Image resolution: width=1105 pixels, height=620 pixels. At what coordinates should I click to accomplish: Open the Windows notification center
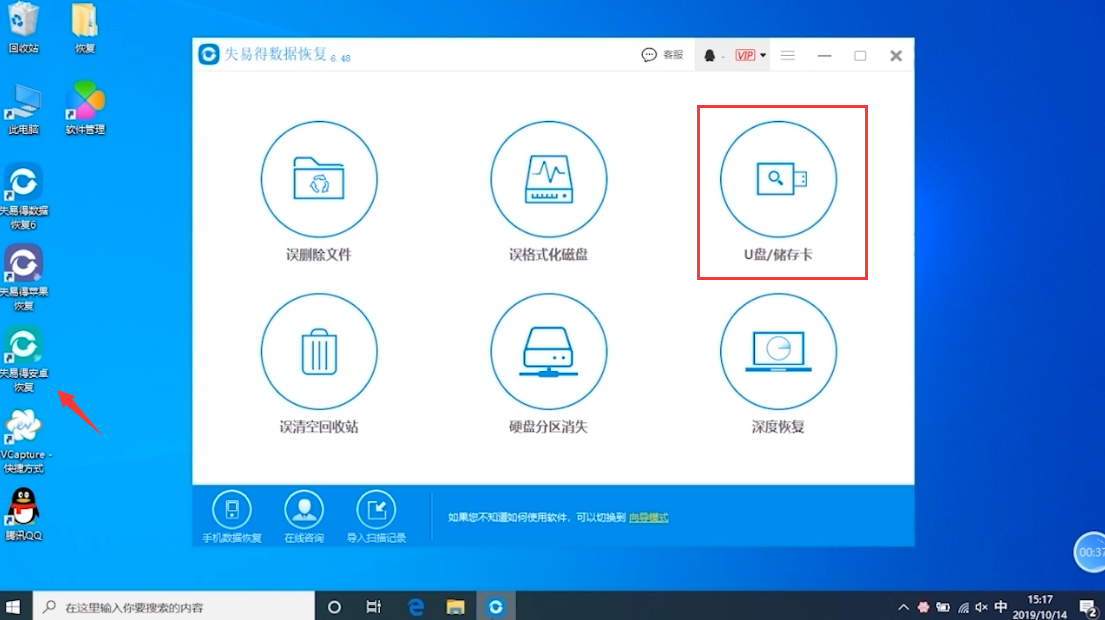click(x=1089, y=606)
